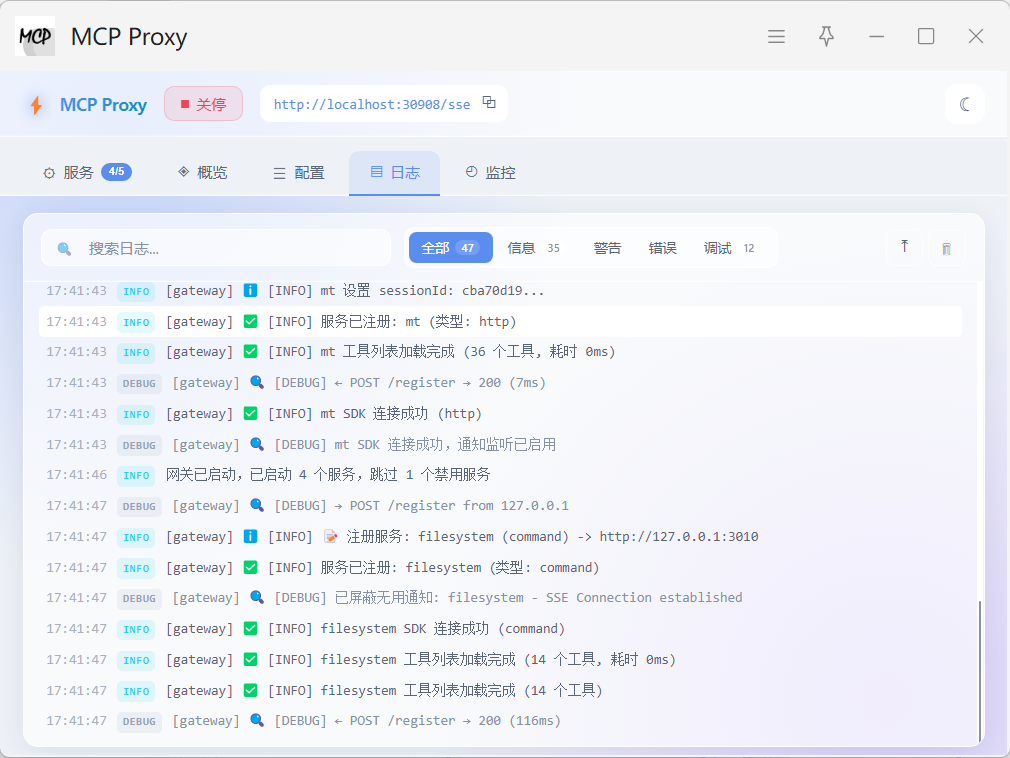Click green check on 服务已注册: mt row
The height and width of the screenshot is (758, 1010).
pos(251,321)
